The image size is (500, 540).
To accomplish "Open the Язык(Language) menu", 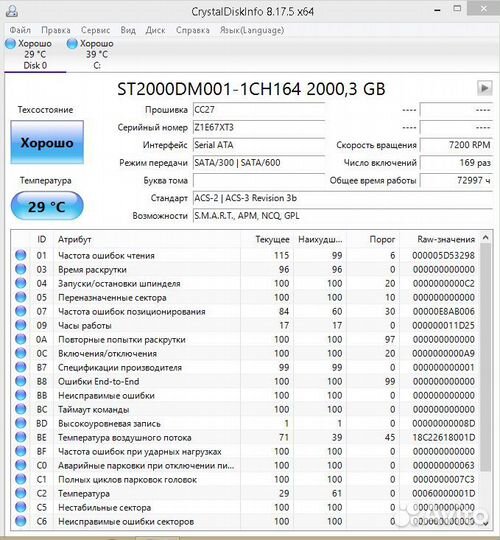I will tap(252, 30).
